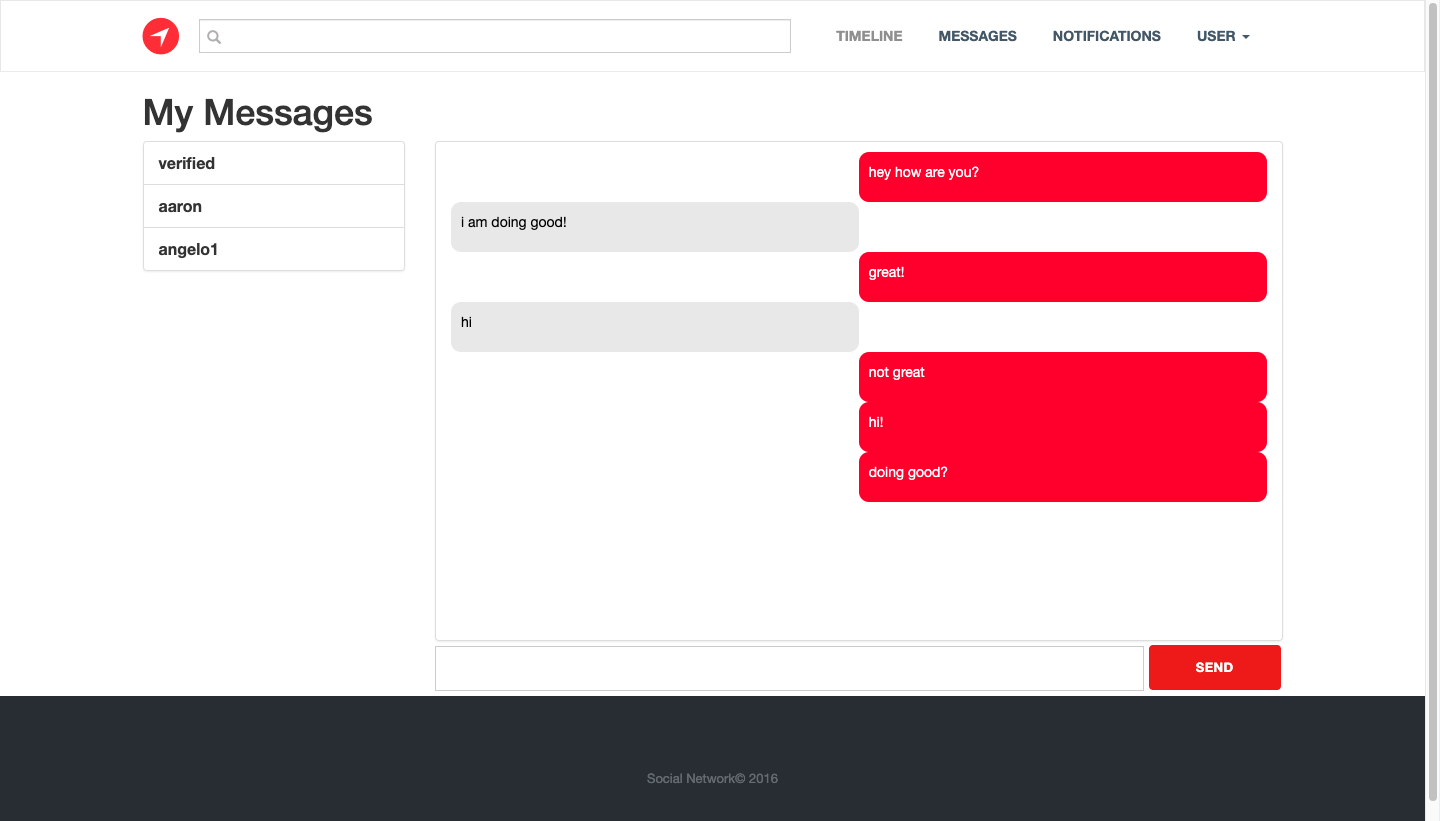The width and height of the screenshot is (1440, 821).
Task: Click the 'My Messages' heading
Action: pos(258,113)
